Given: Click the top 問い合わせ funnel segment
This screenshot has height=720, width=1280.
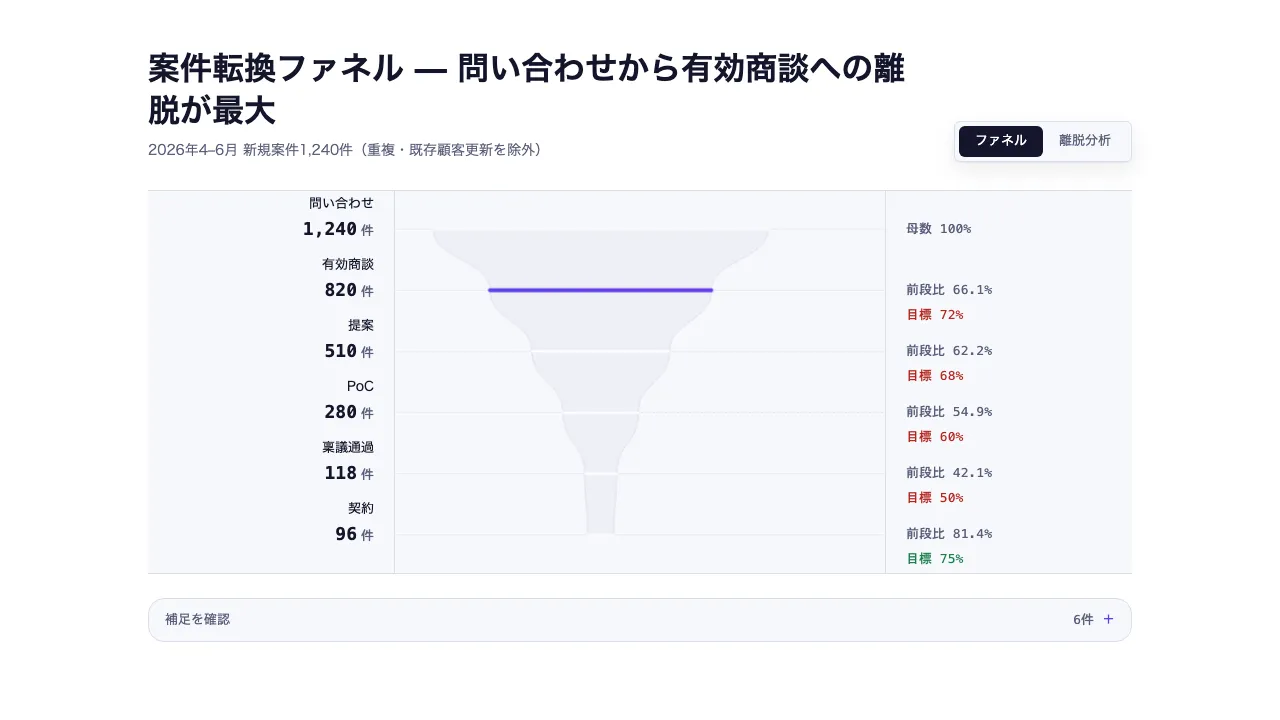Looking at the screenshot, I should [x=600, y=258].
